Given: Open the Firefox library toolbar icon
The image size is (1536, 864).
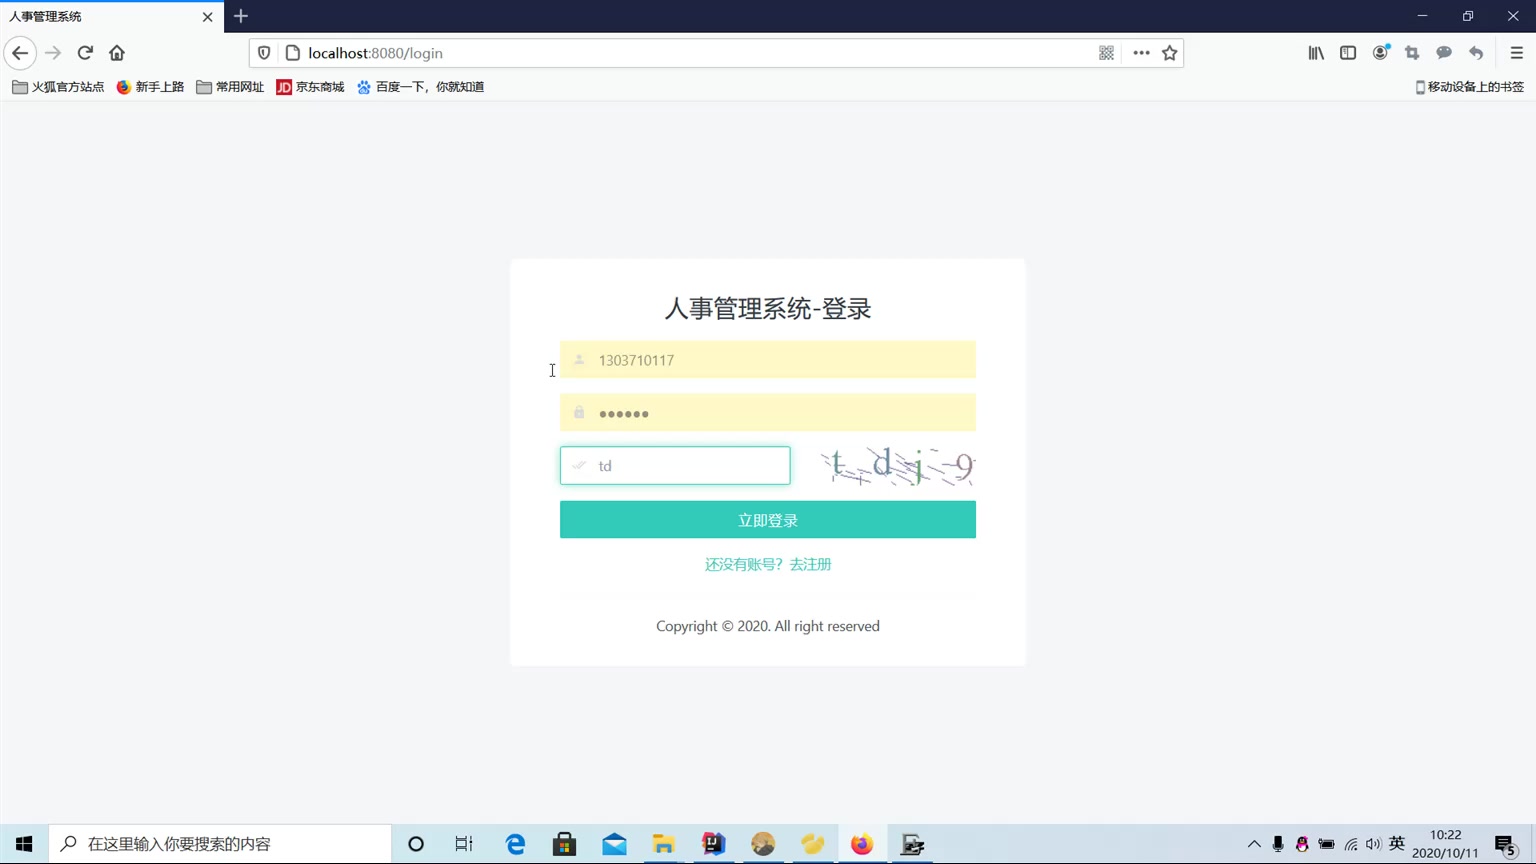Looking at the screenshot, I should pos(1315,52).
